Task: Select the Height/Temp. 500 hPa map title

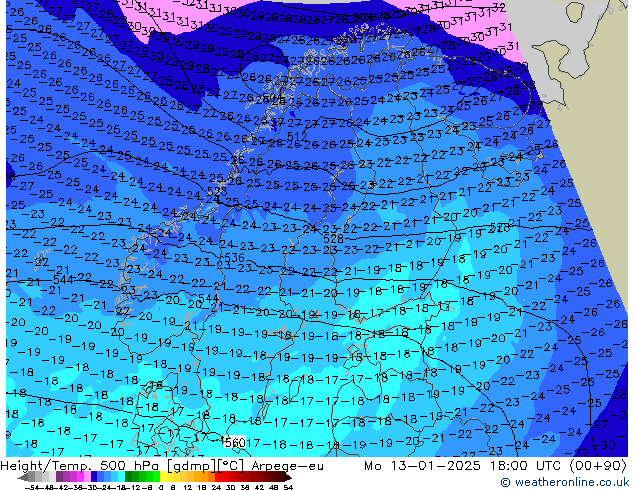Action: [x=80, y=466]
